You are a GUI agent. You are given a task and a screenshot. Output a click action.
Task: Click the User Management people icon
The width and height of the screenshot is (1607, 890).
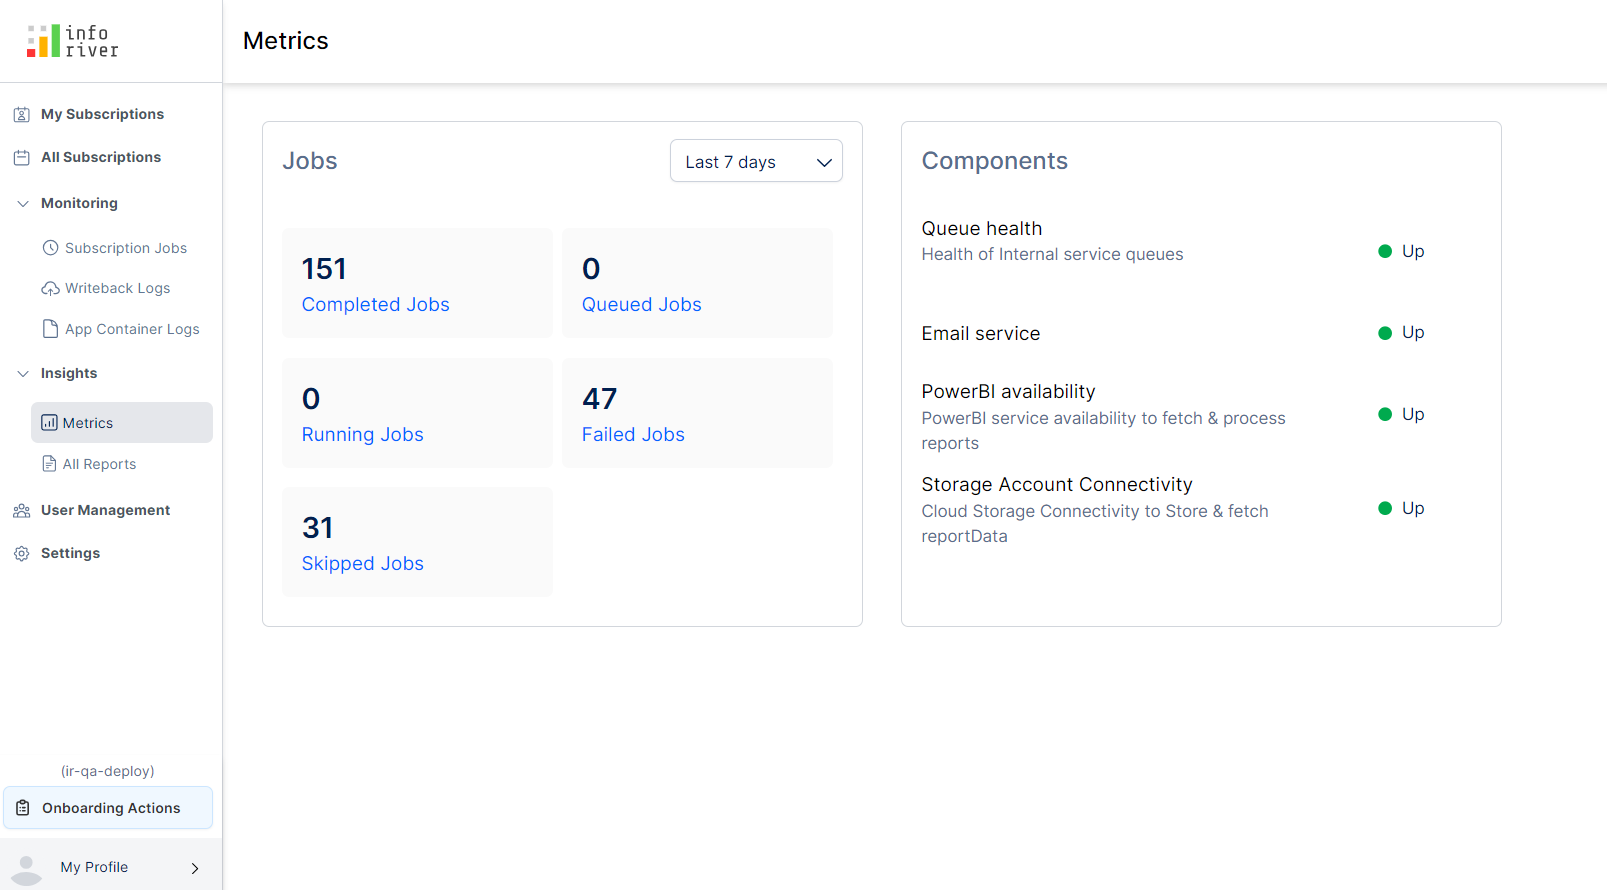pos(21,511)
